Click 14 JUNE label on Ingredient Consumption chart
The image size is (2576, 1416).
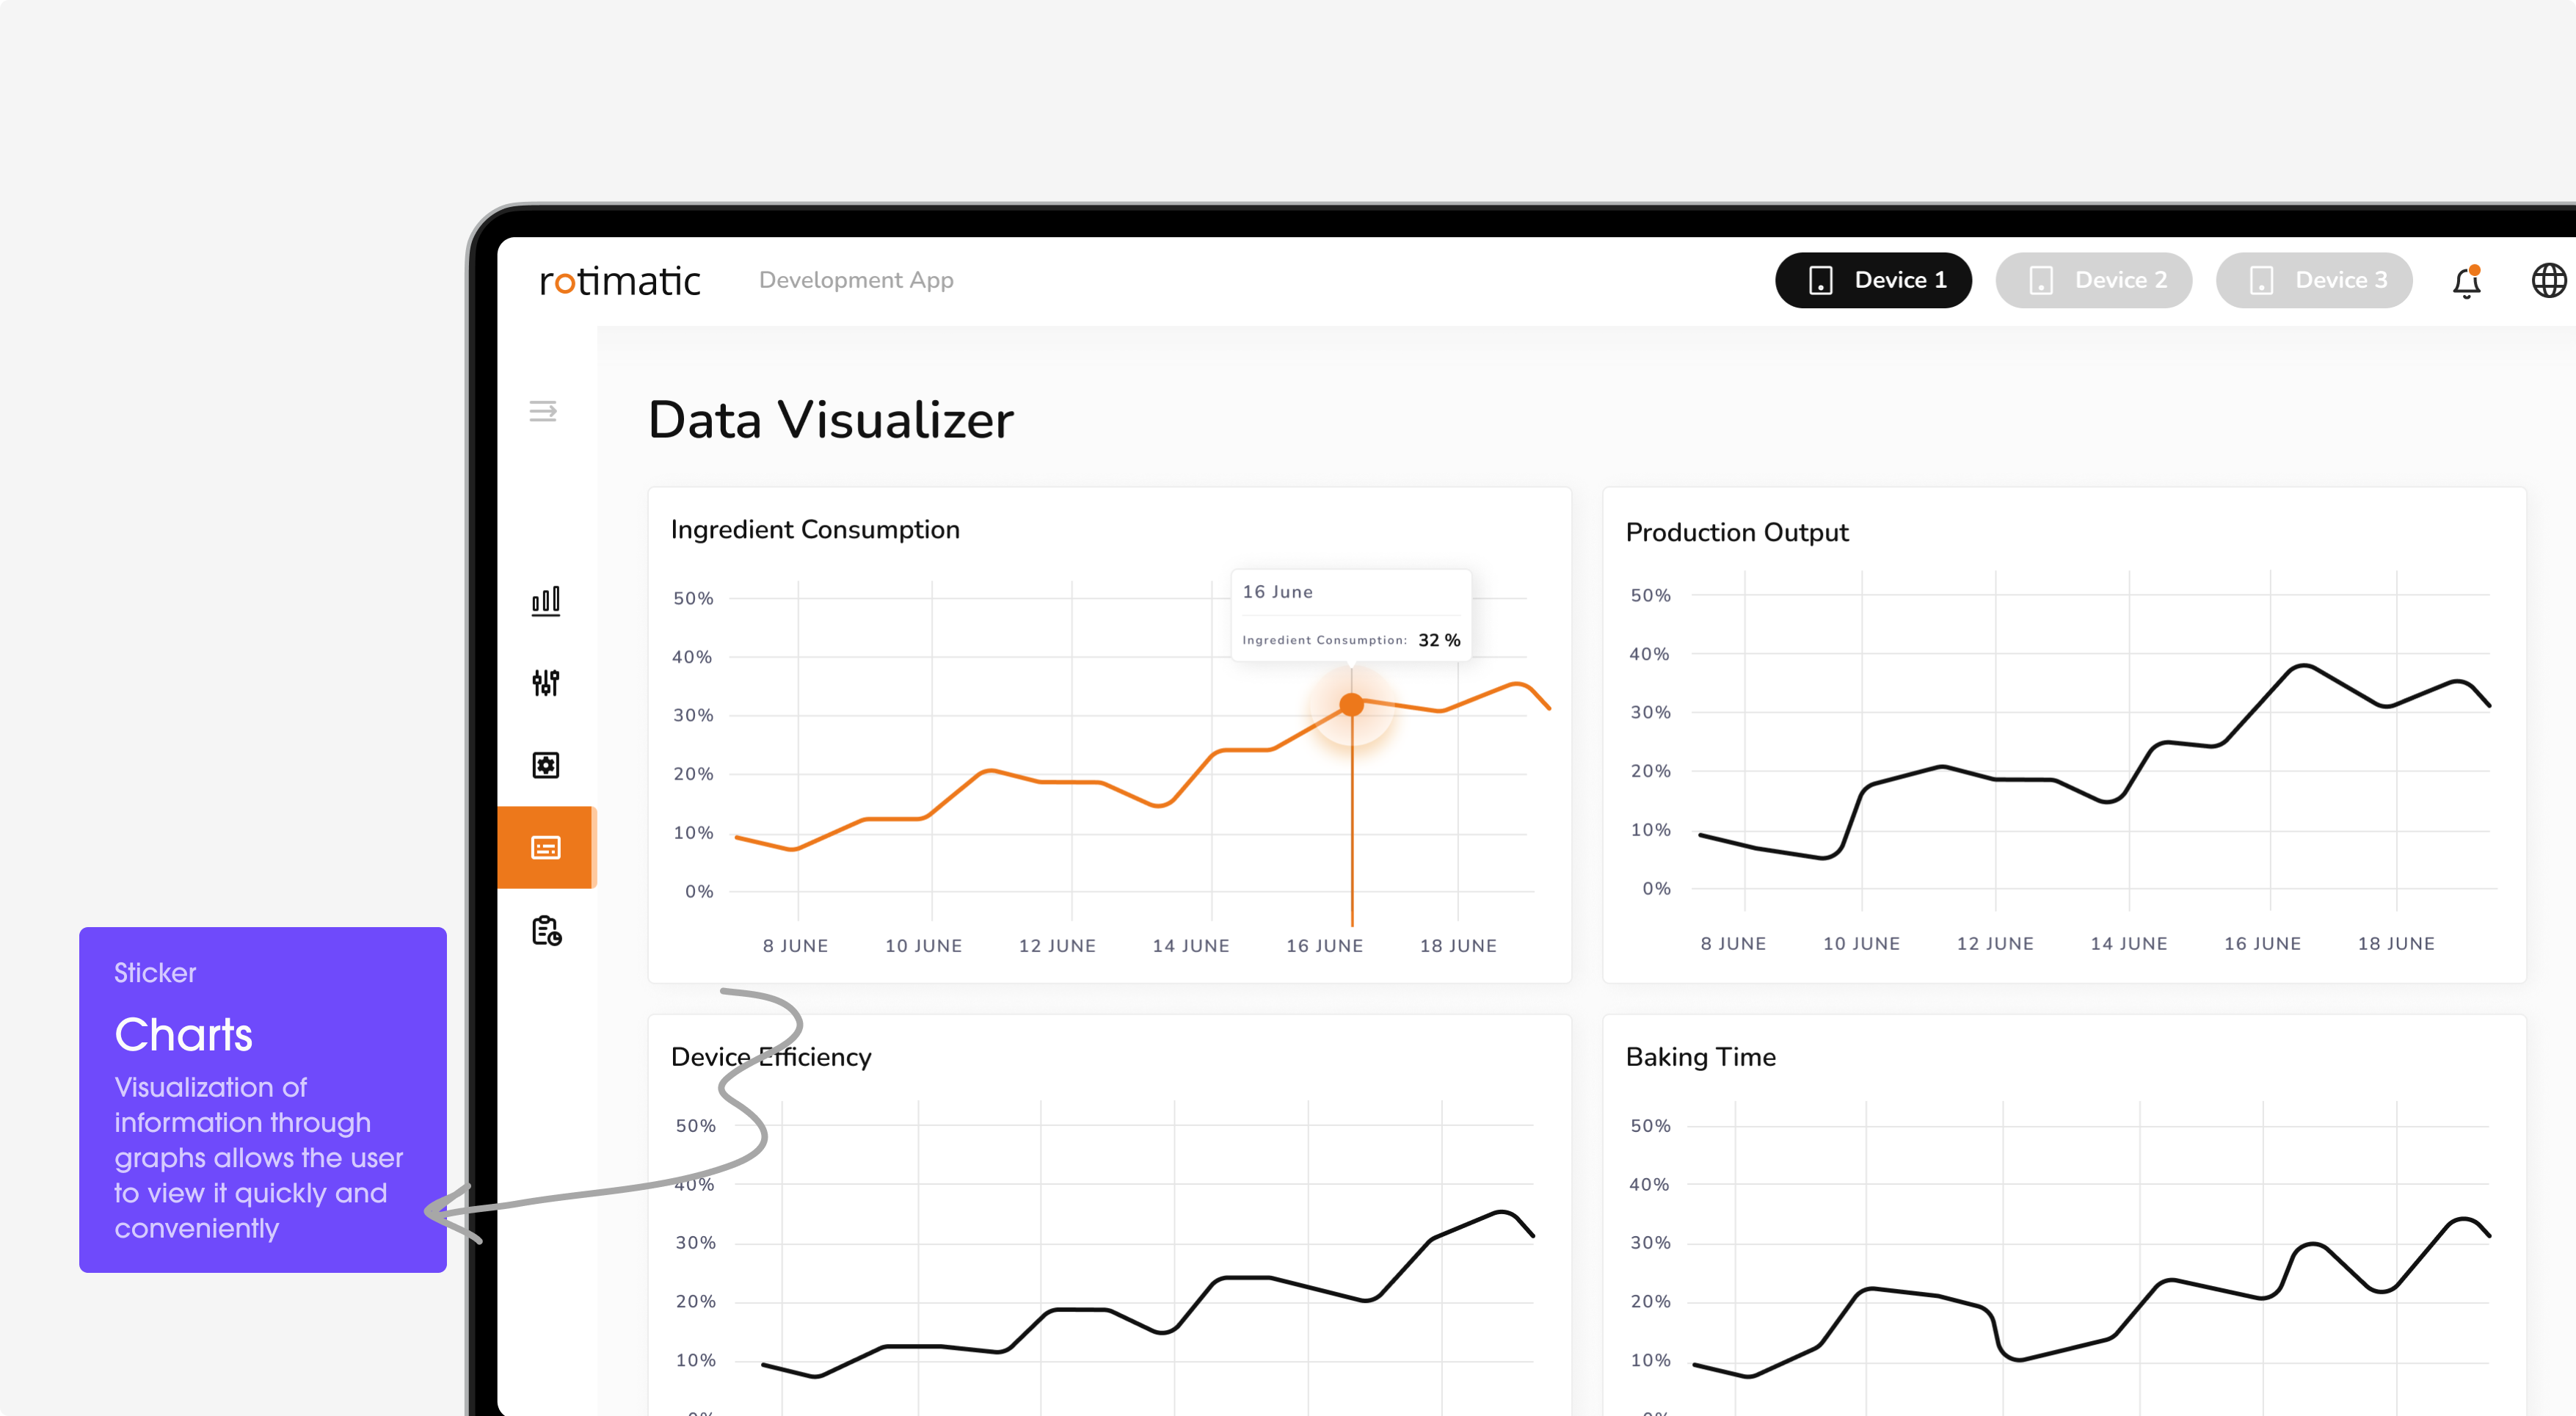(x=1191, y=946)
